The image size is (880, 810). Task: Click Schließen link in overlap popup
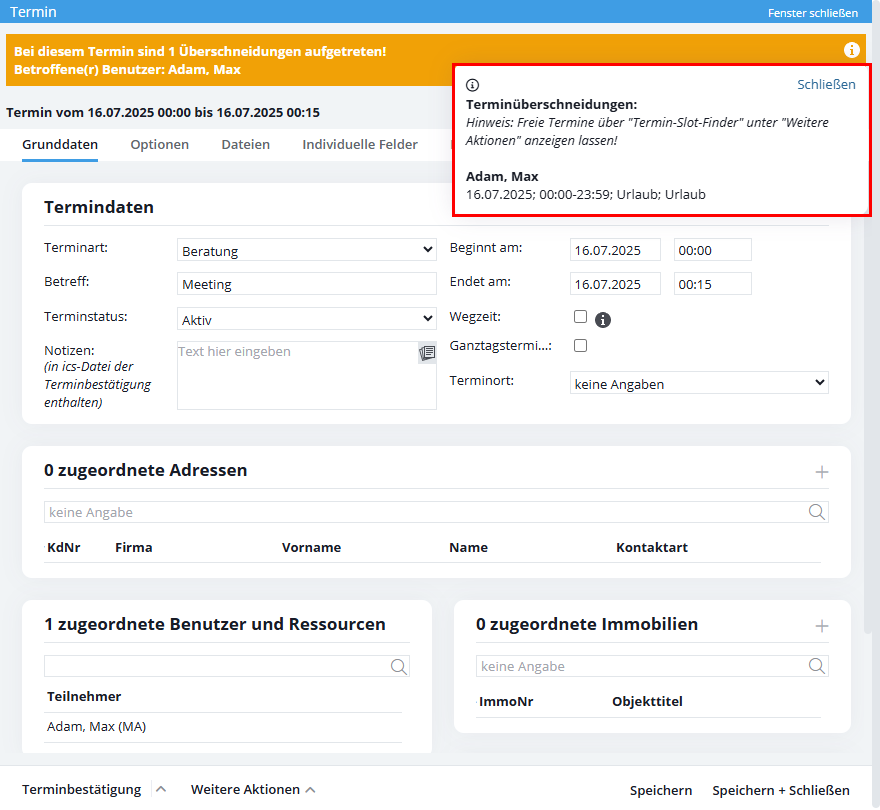826,84
